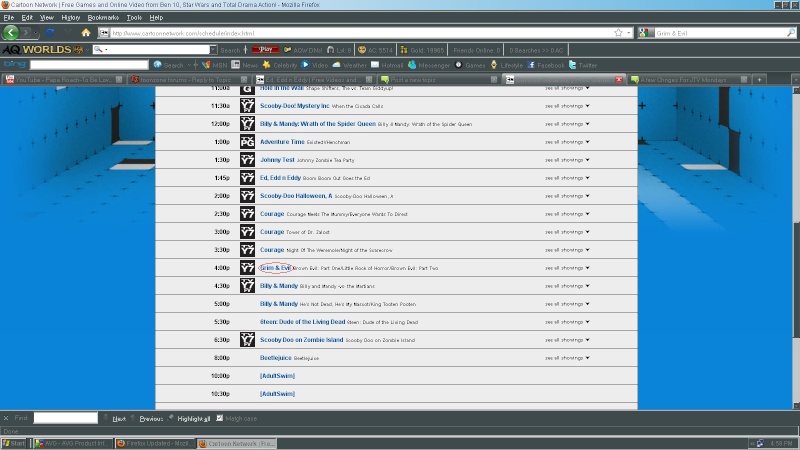Open the File menu
This screenshot has height=450, width=800.
(9, 17)
